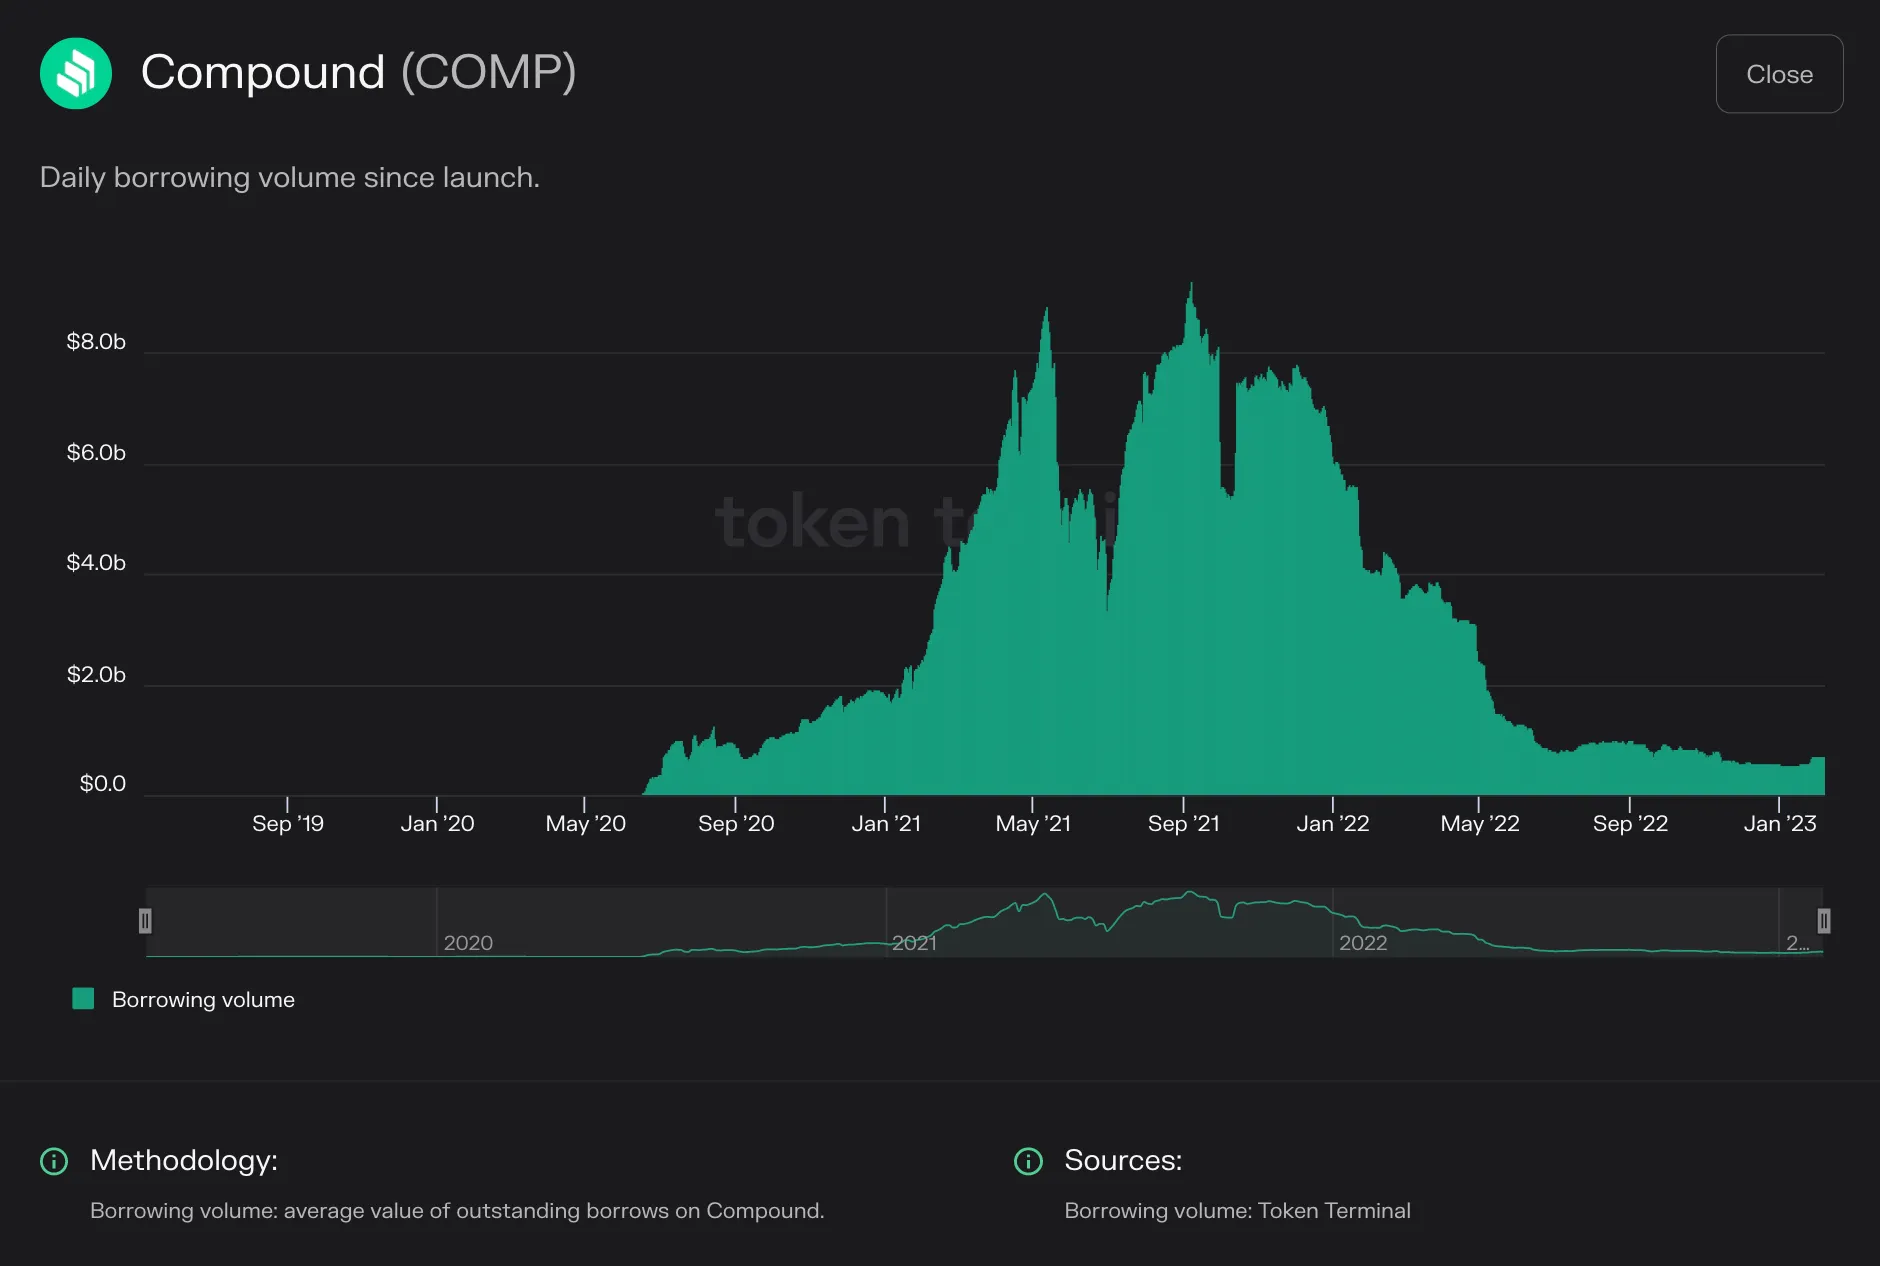
Task: Click the Methodology heading
Action: tap(184, 1160)
